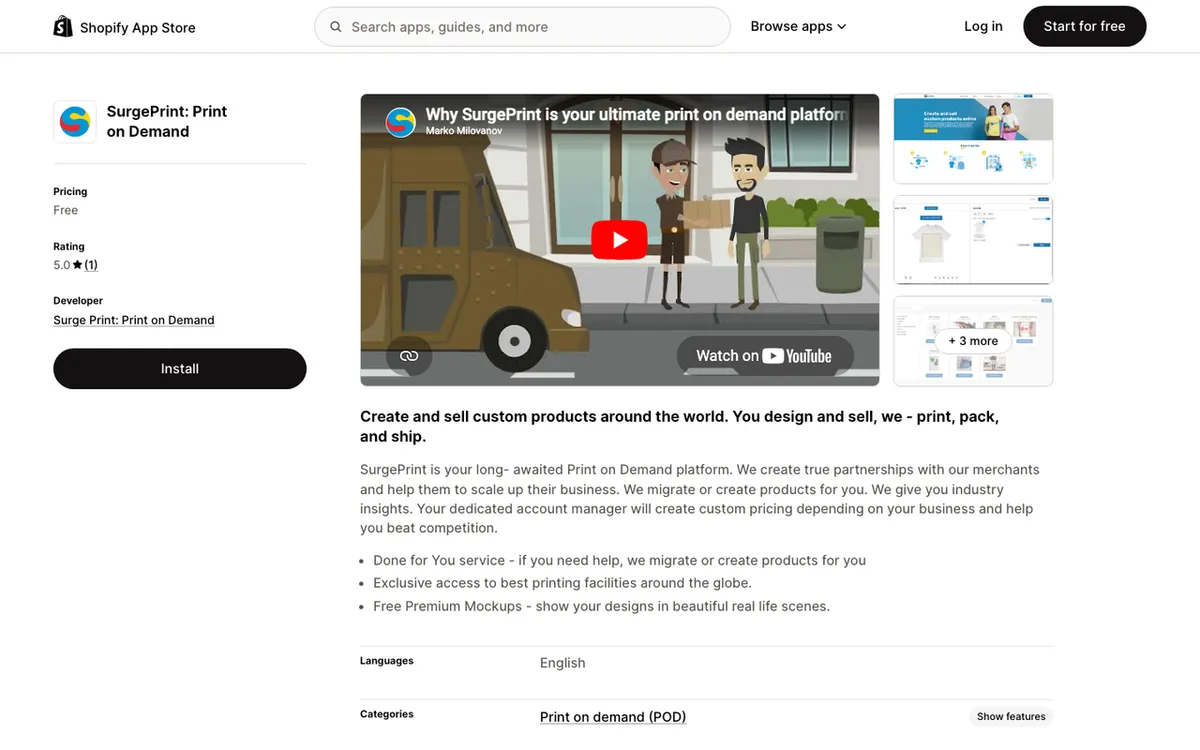Click the 'Done for You service' bullet
Screen dimensions: 1200x750
(x=620, y=560)
